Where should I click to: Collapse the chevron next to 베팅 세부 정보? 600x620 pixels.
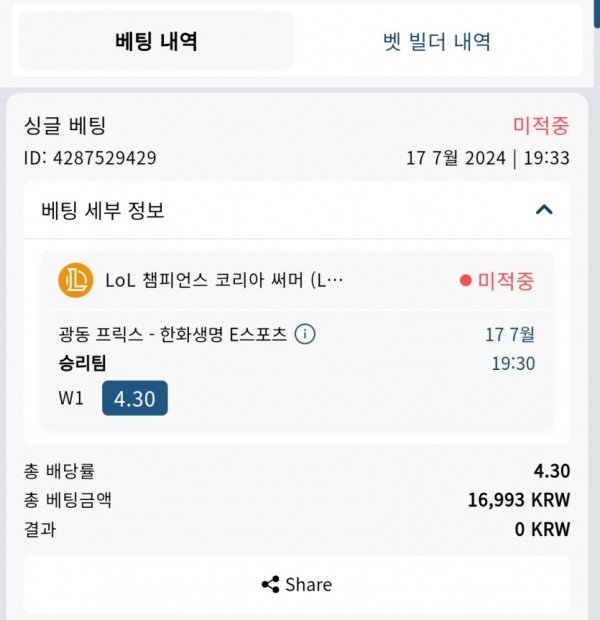pyautogui.click(x=544, y=210)
